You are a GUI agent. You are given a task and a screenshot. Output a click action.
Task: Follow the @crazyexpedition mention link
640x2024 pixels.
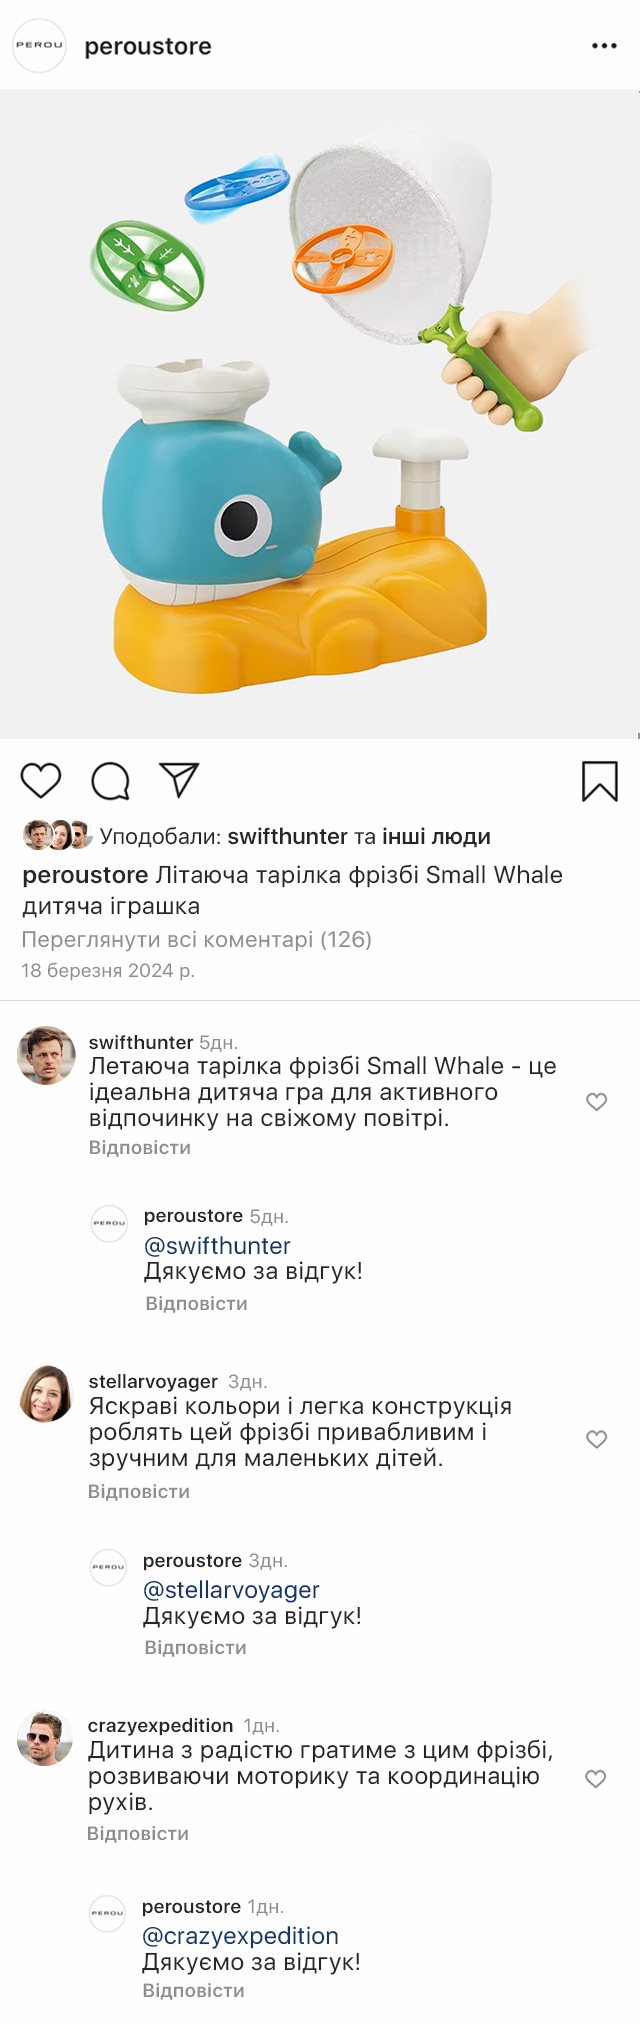240,1935
